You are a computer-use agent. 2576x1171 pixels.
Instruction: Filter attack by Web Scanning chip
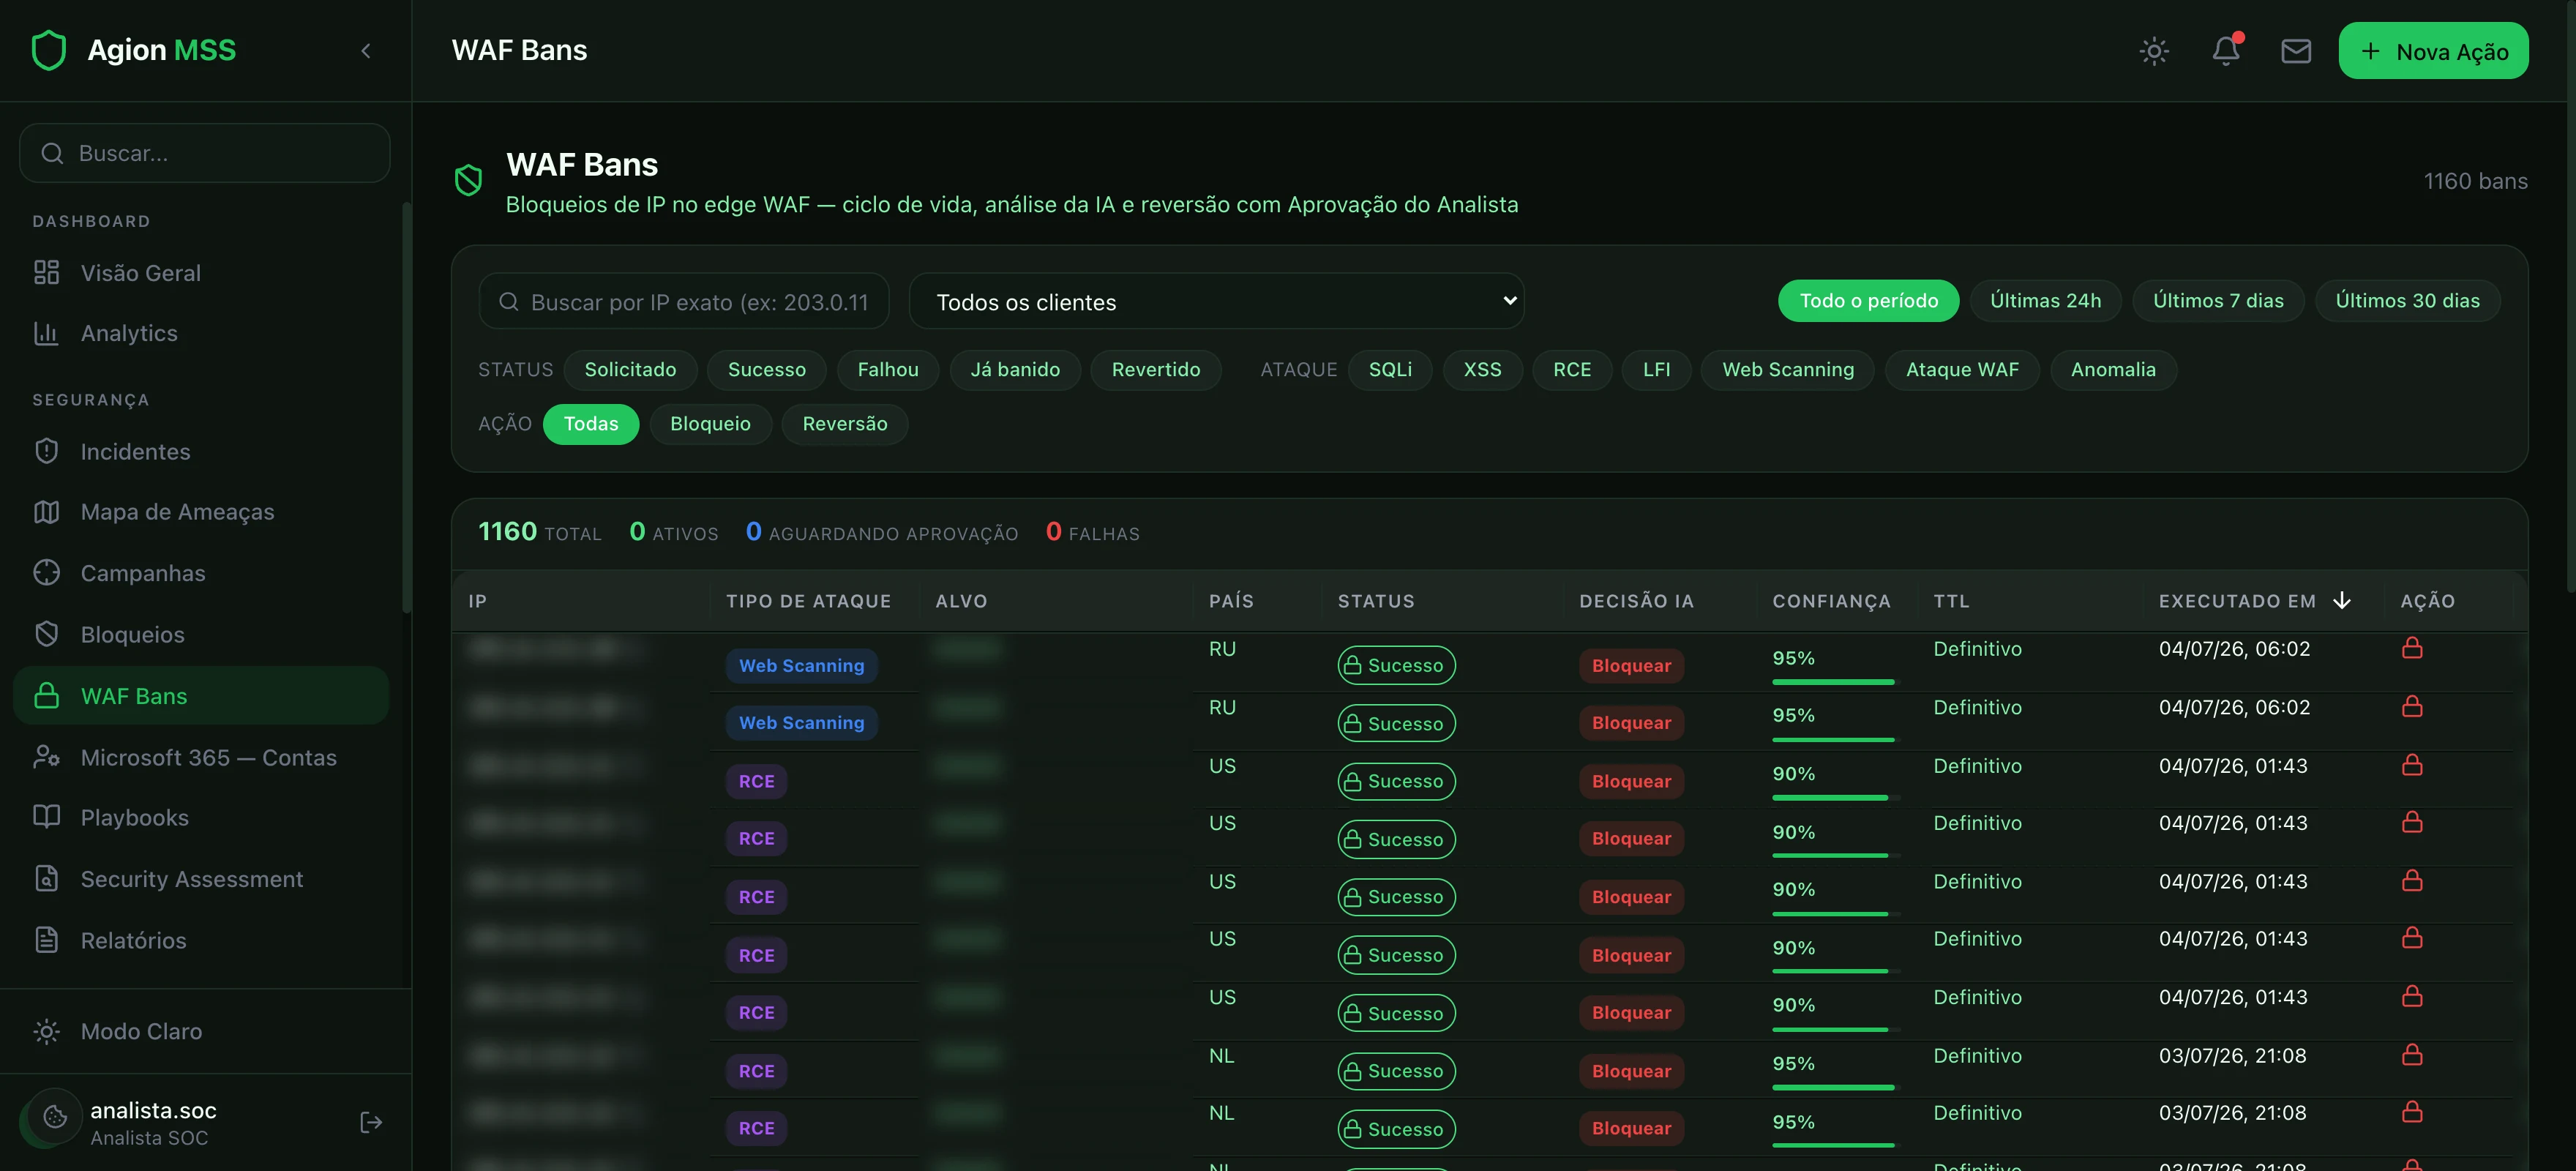coord(1788,370)
